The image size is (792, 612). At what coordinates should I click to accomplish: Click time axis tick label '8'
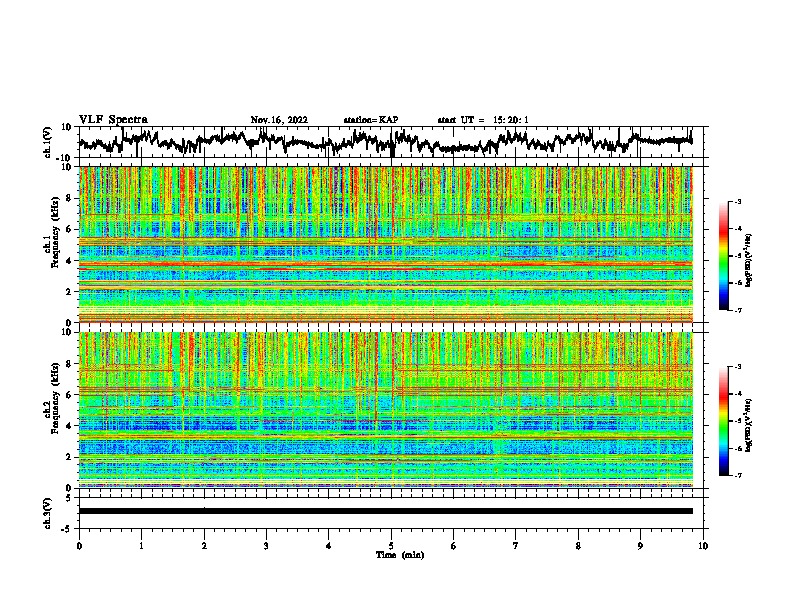coord(578,546)
